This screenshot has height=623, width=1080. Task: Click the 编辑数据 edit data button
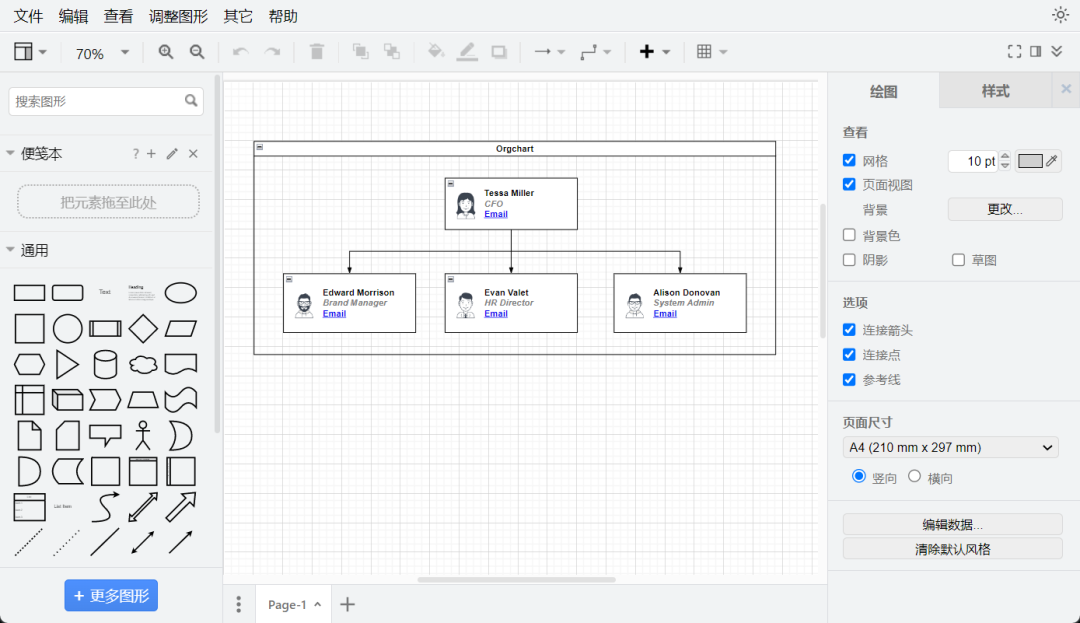coord(953,525)
